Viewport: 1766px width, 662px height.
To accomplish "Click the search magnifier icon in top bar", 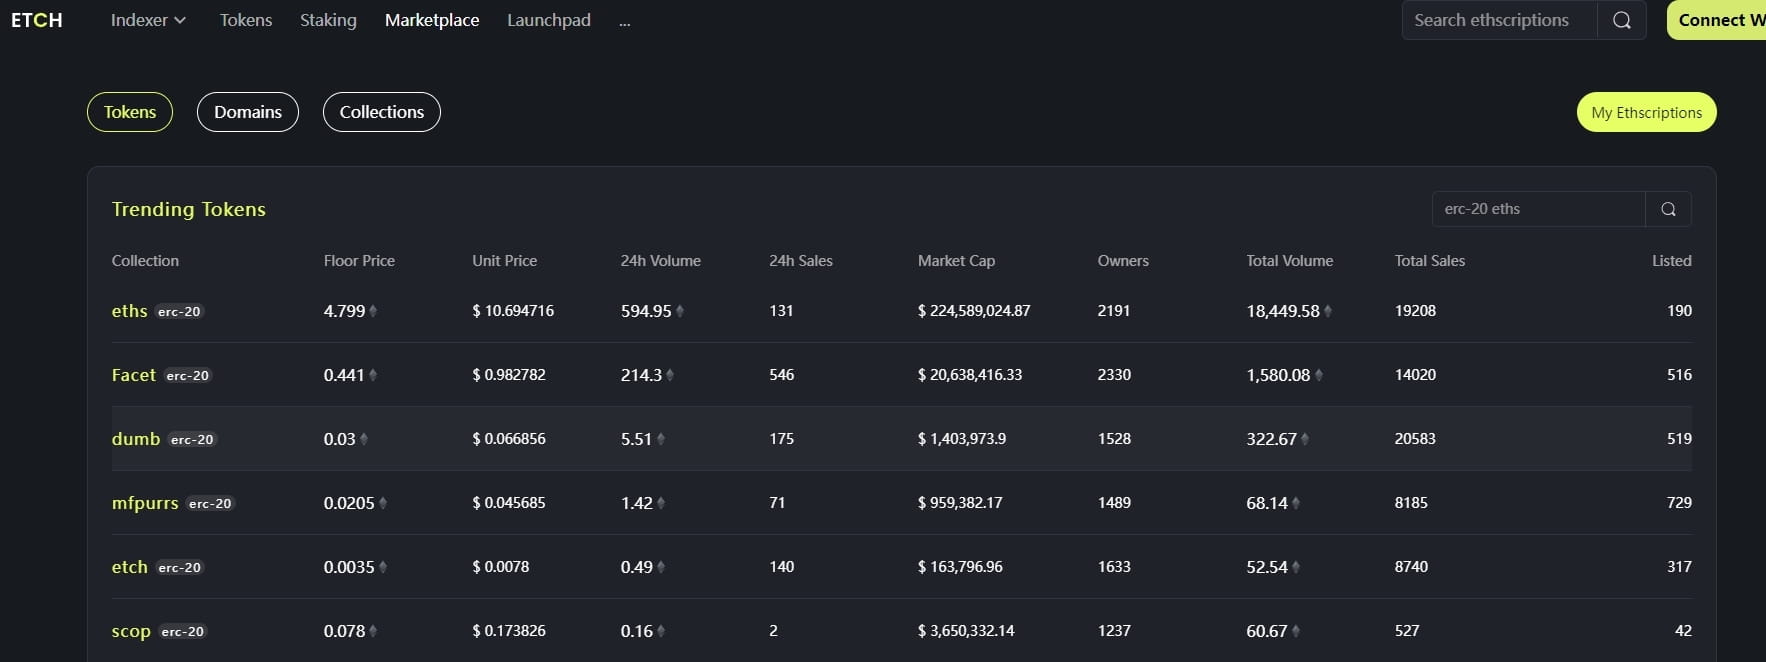I will pos(1622,20).
